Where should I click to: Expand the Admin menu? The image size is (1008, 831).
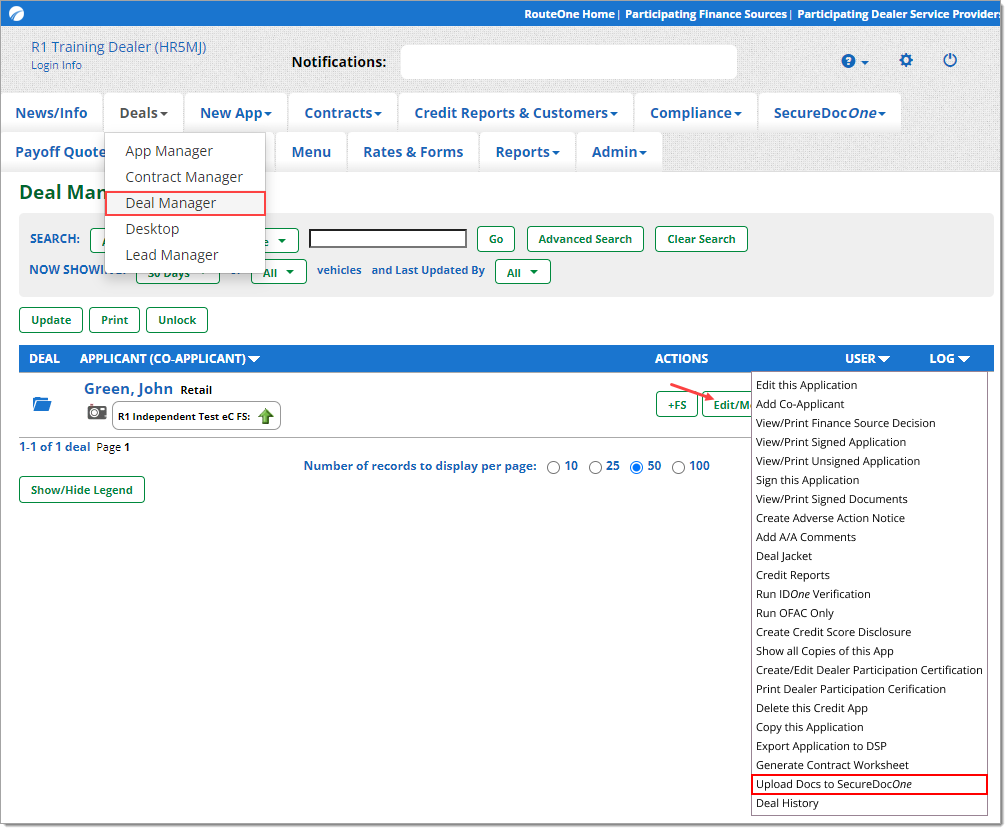point(620,152)
